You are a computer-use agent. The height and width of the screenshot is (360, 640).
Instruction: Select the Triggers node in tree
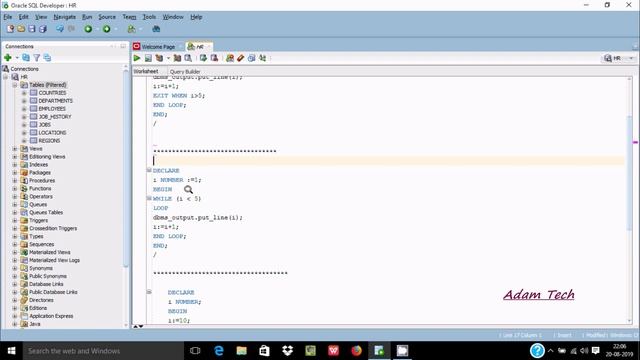coord(38,220)
